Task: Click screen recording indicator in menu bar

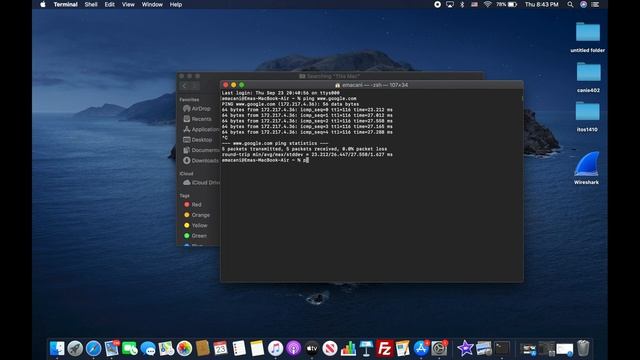Action: coord(437,4)
